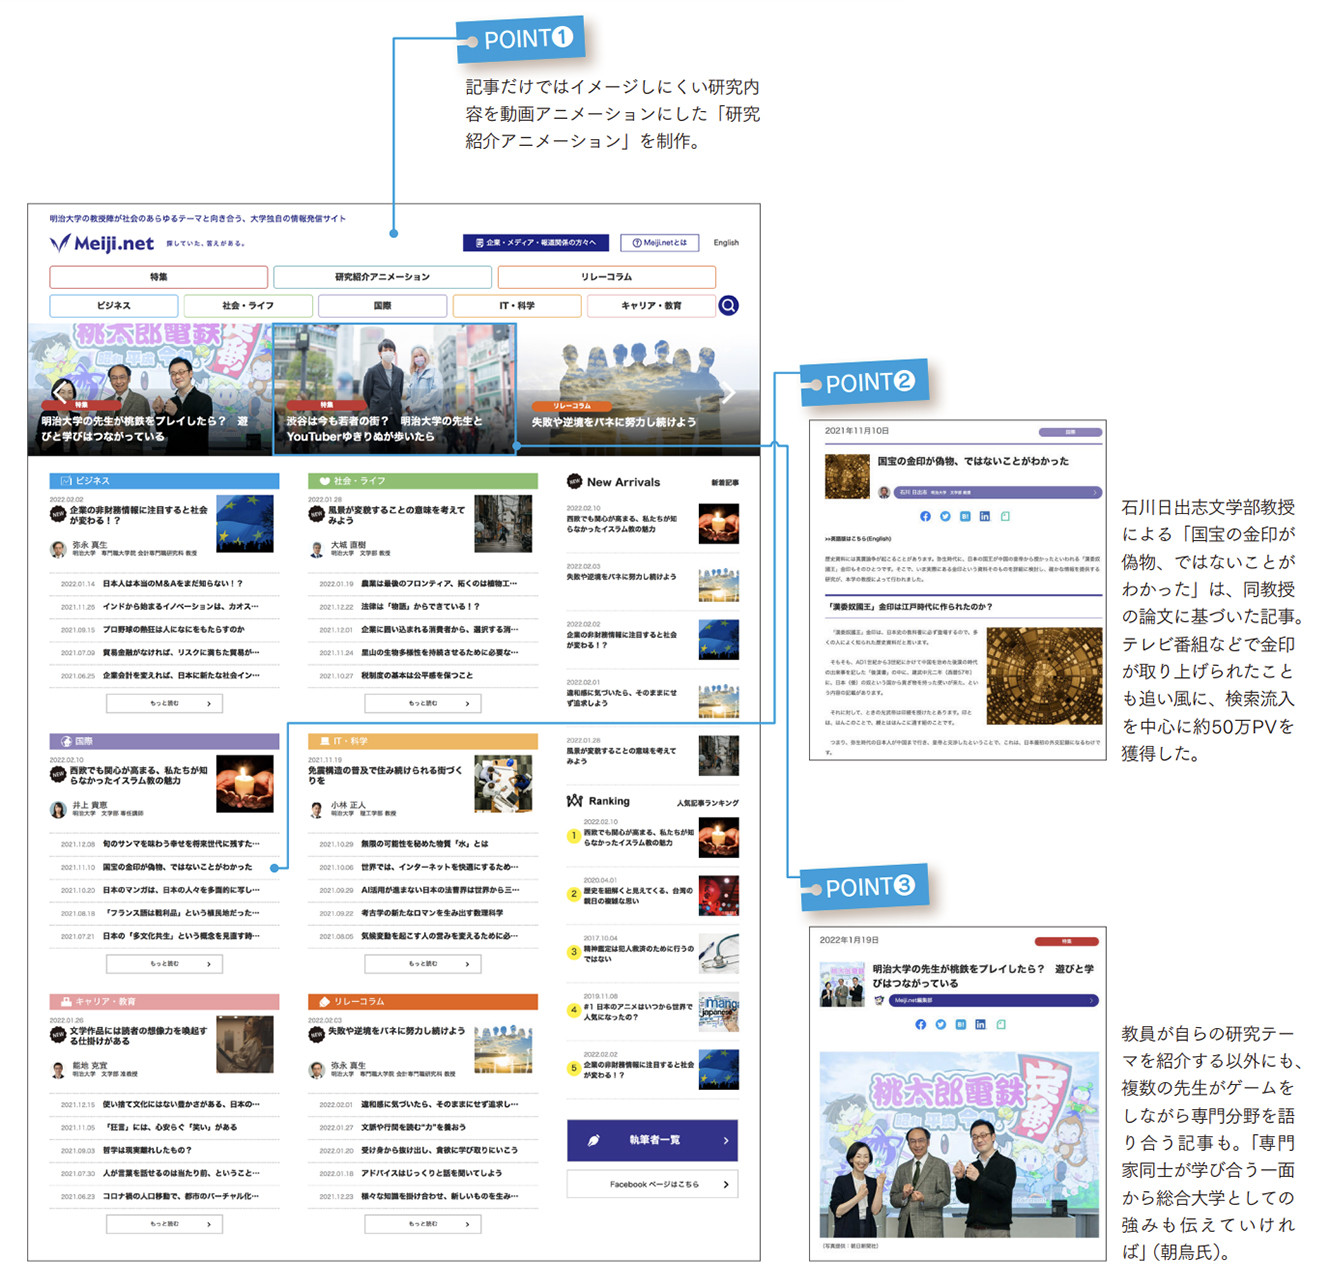Click the note share icon in the 金印 article
The height and width of the screenshot is (1287, 1330).
click(1005, 517)
